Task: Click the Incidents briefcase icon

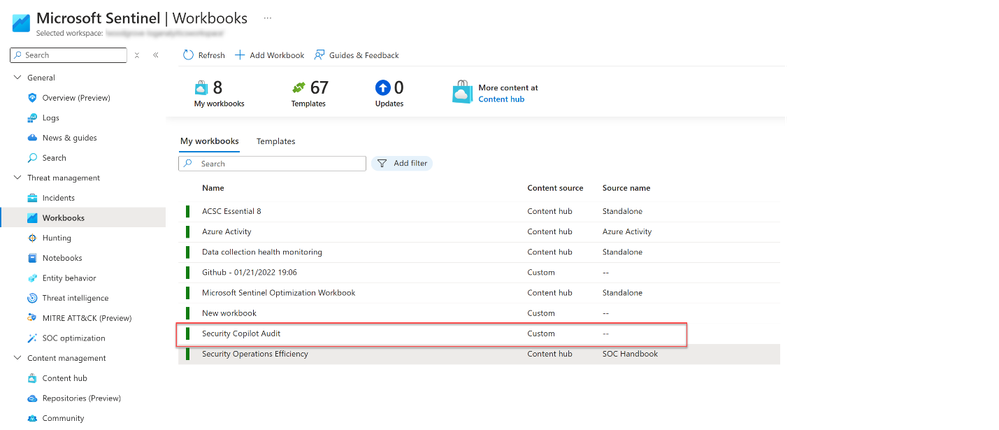Action: 32,197
